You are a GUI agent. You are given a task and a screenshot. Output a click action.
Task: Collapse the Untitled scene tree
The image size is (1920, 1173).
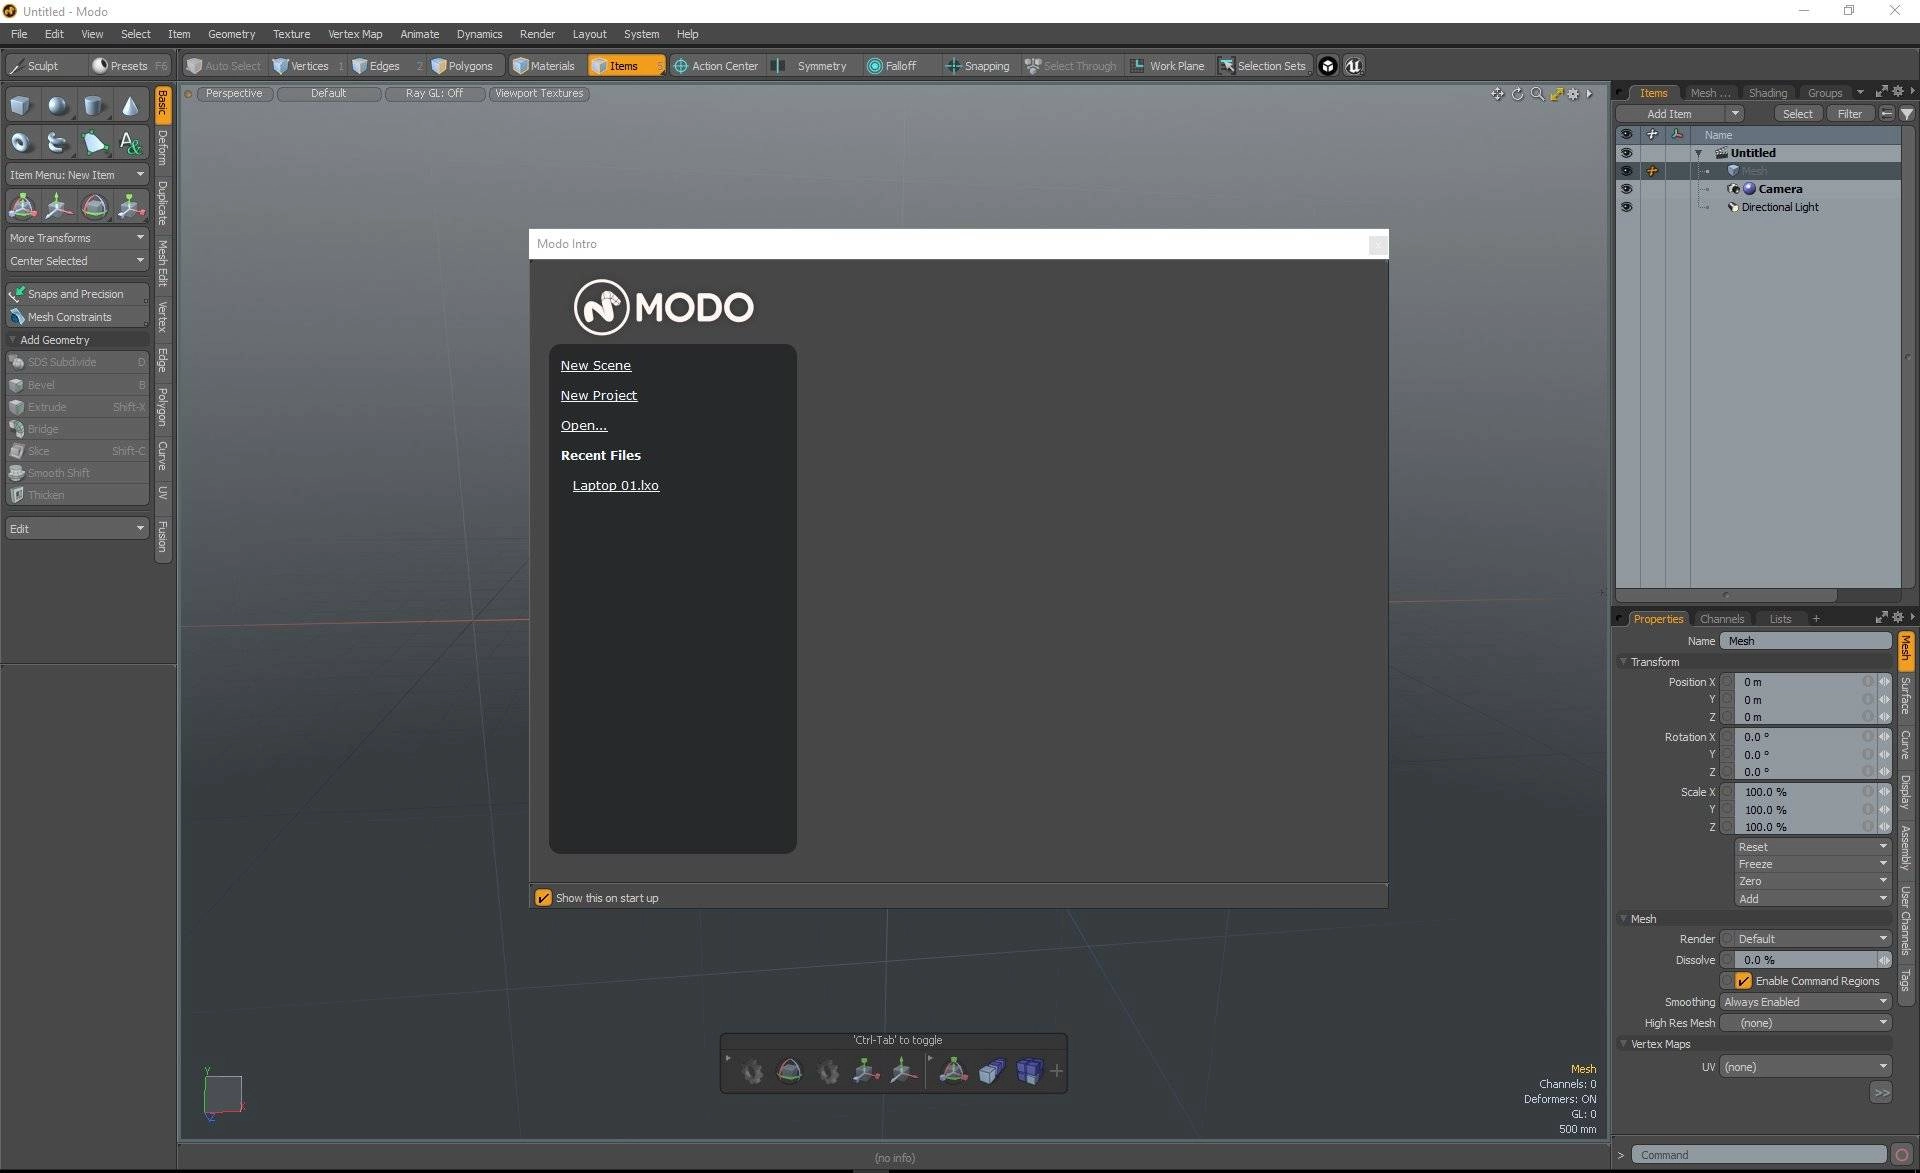pyautogui.click(x=1698, y=153)
